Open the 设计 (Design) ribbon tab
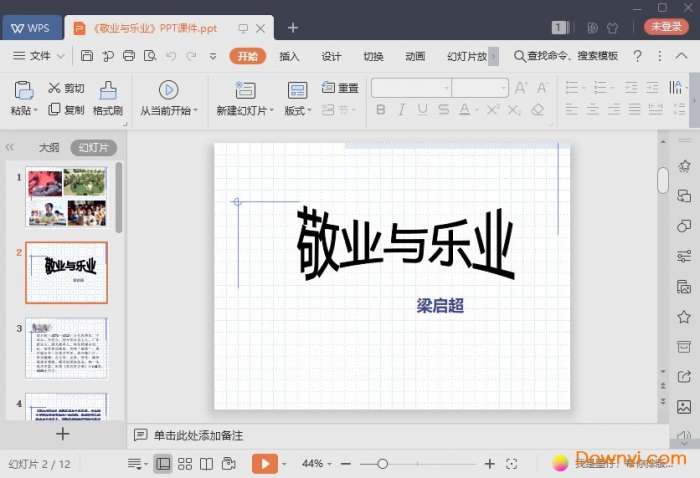The height and width of the screenshot is (478, 700). (331, 56)
